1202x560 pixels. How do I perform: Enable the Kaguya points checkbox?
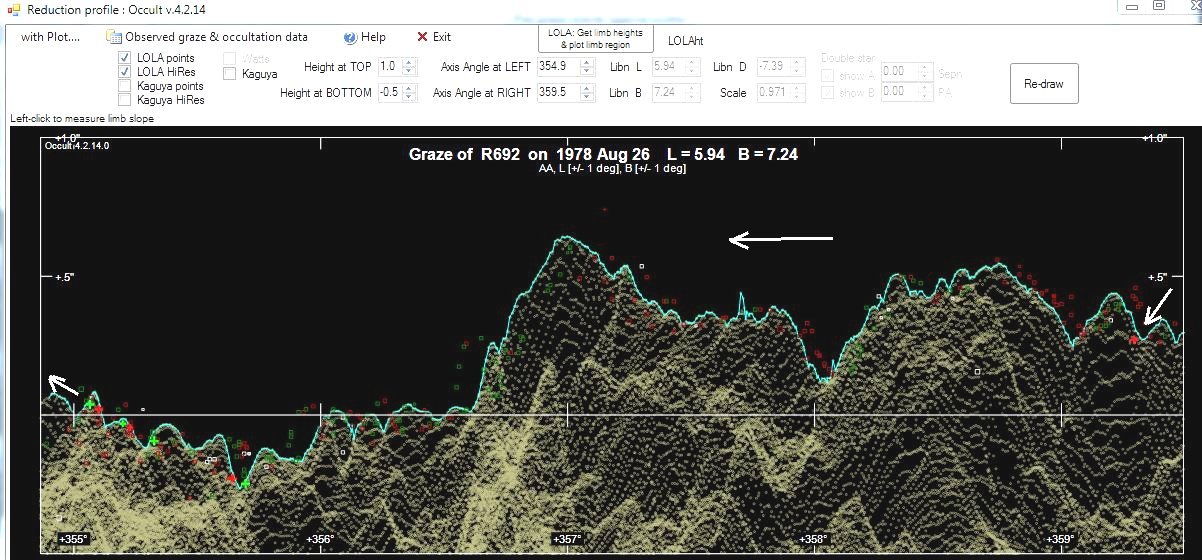[x=125, y=86]
